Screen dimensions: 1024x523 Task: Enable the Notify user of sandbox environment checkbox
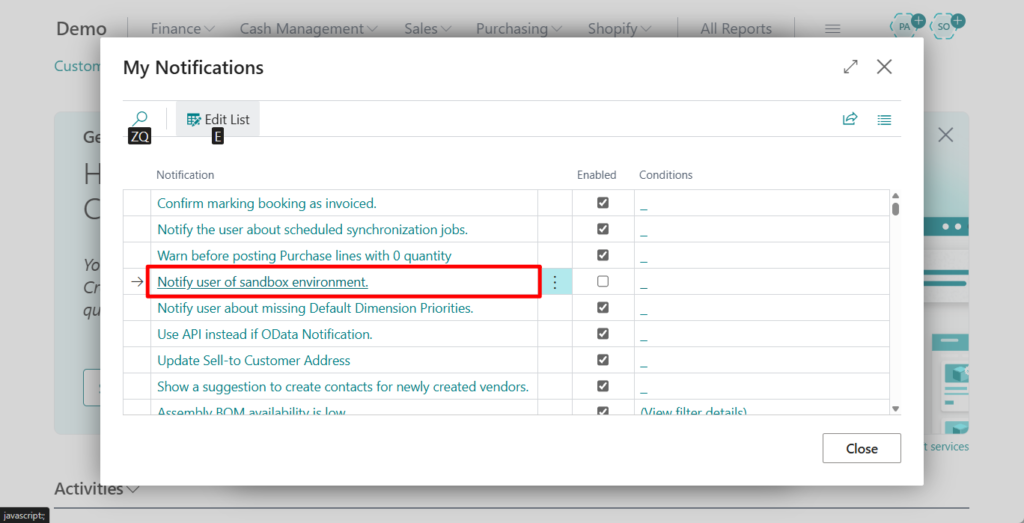(x=603, y=282)
